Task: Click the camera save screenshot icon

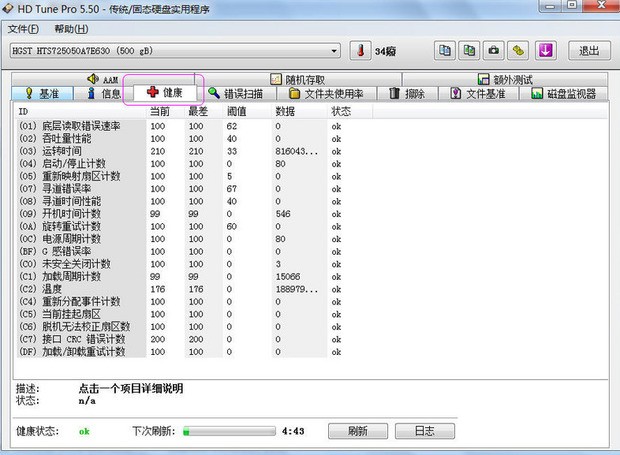Action: (x=493, y=51)
